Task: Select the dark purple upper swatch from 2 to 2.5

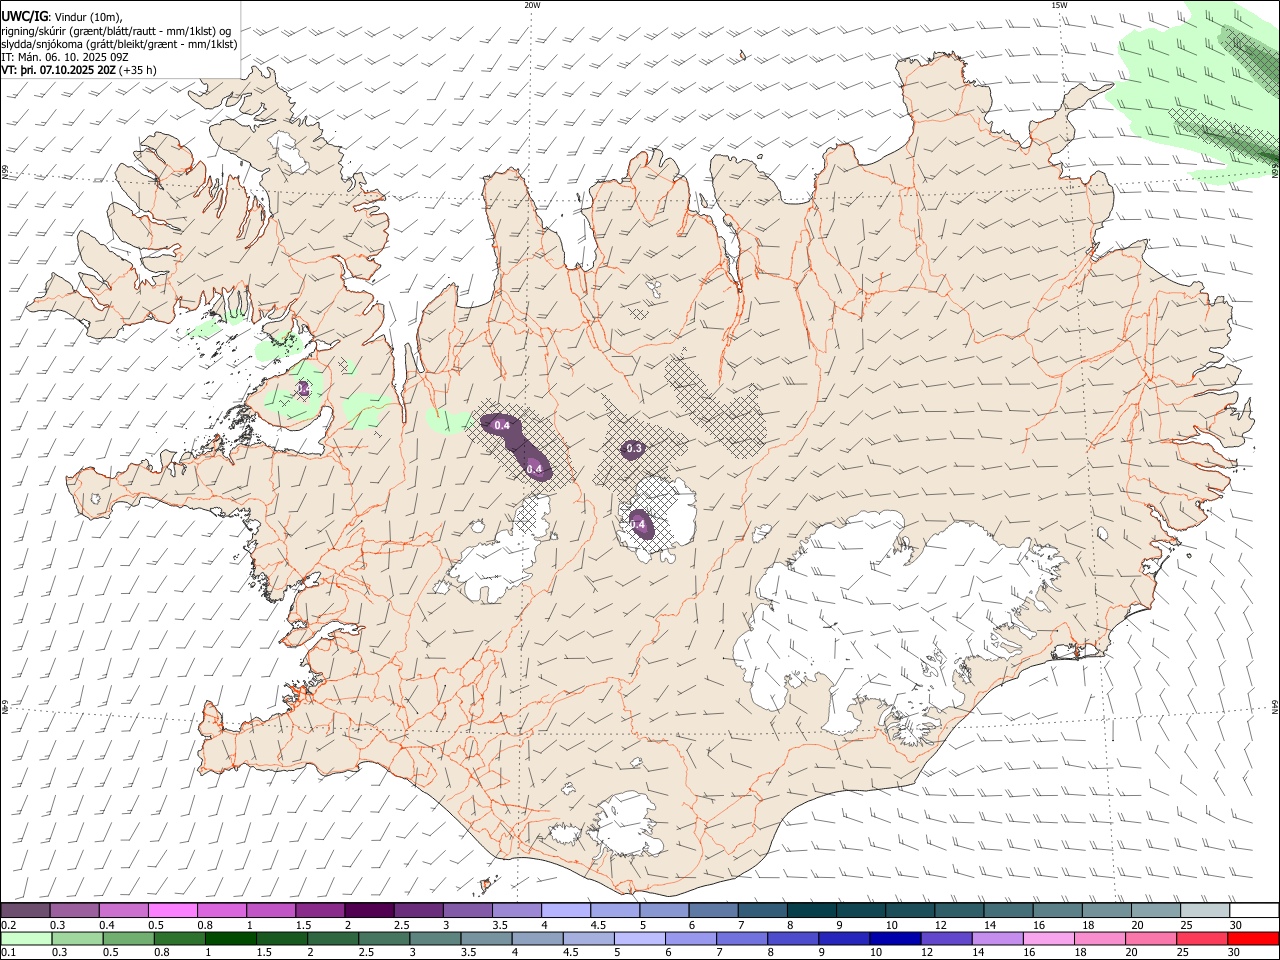Action: pos(368,911)
